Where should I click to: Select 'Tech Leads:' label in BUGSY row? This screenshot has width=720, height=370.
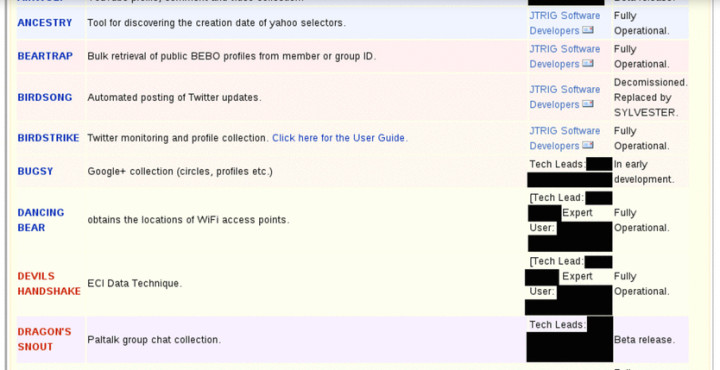(557, 164)
